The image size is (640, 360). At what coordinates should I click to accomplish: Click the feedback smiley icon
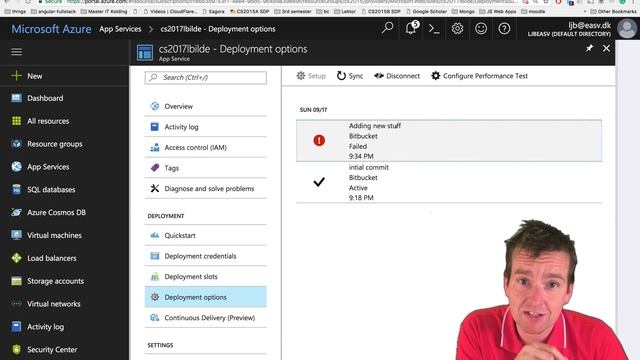coord(481,29)
